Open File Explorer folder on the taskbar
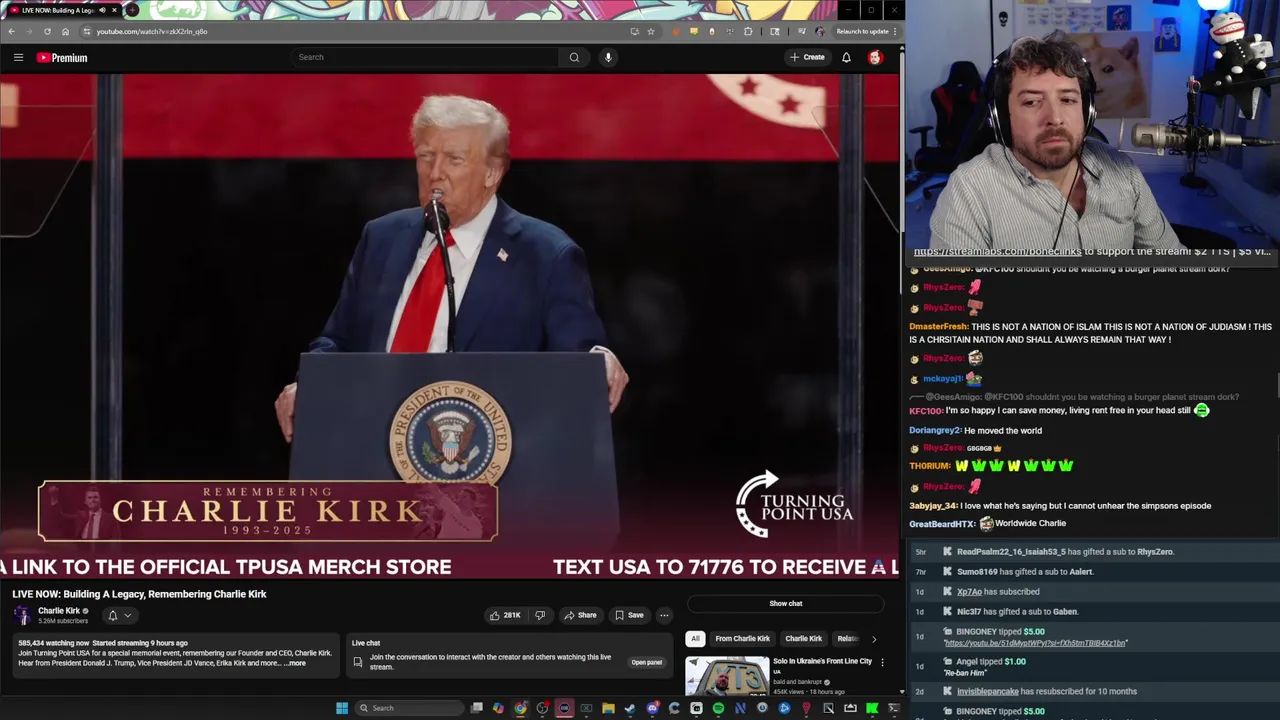Image resolution: width=1280 pixels, height=720 pixels. 608,708
